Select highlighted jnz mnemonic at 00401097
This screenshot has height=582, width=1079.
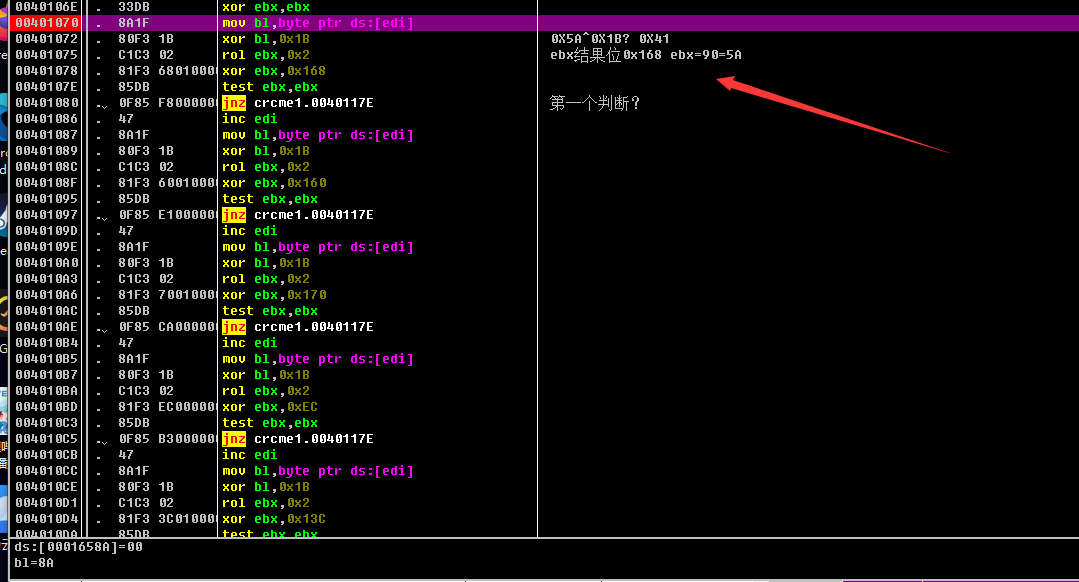coord(234,215)
